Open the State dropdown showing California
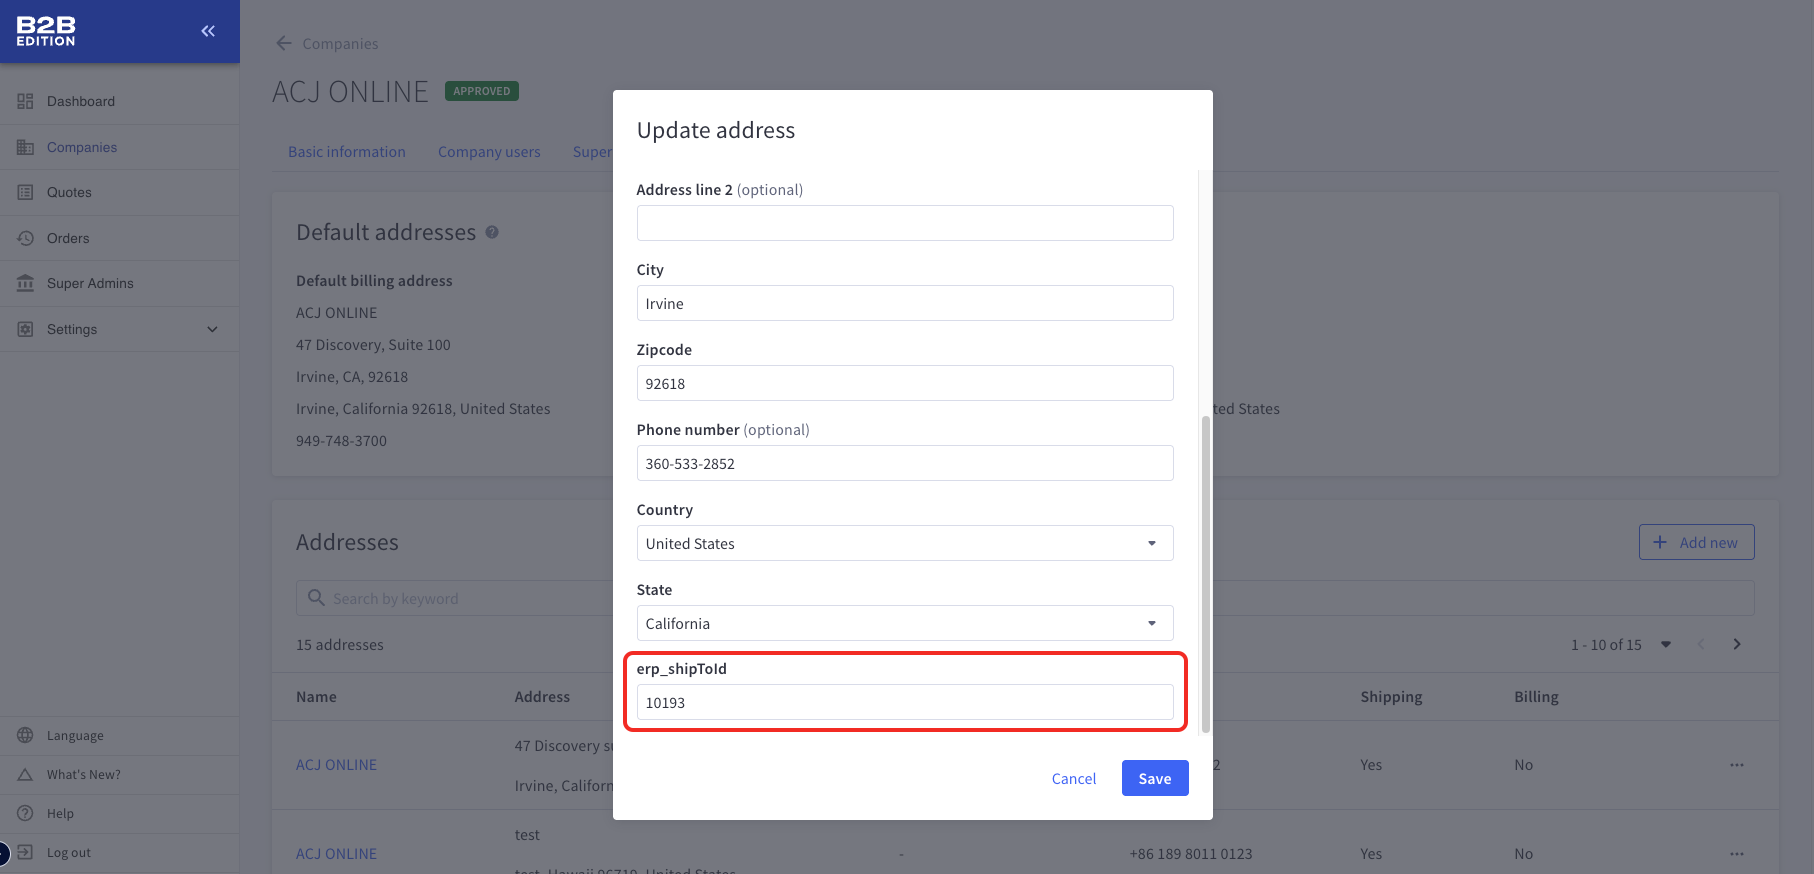The width and height of the screenshot is (1814, 874). [x=904, y=623]
